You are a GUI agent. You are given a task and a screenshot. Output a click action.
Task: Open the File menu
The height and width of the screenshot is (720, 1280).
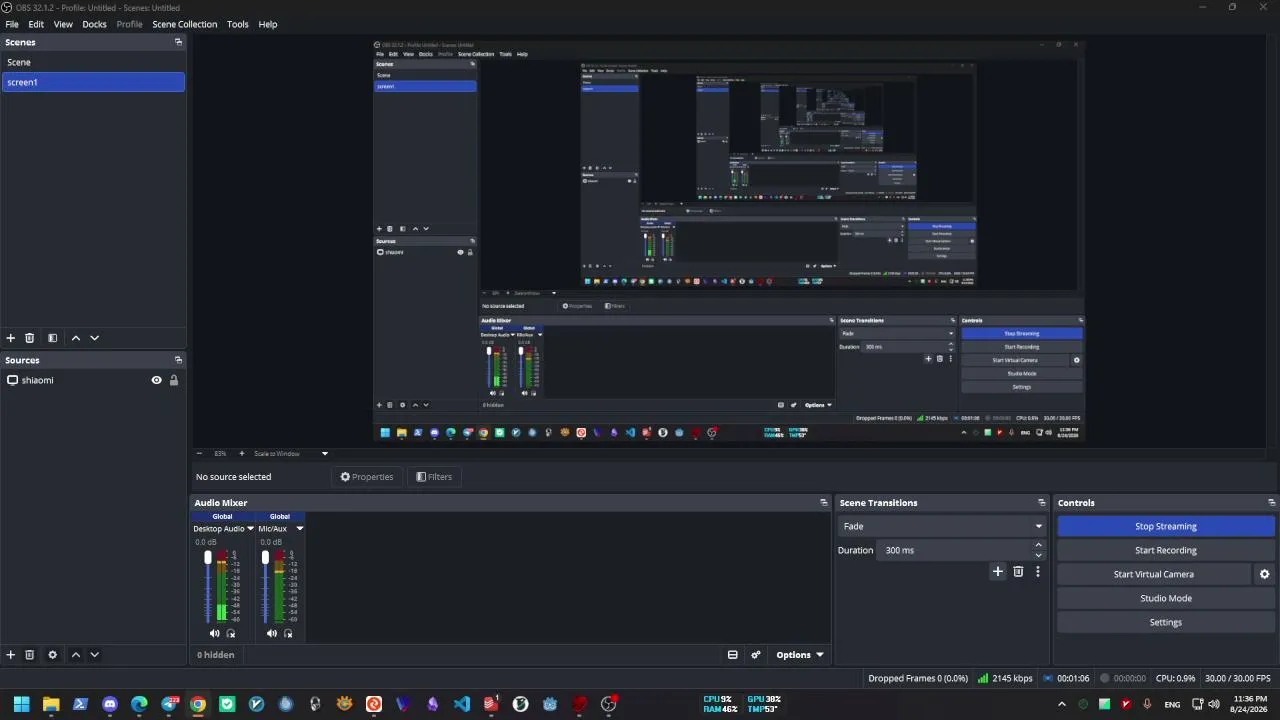coord(12,24)
